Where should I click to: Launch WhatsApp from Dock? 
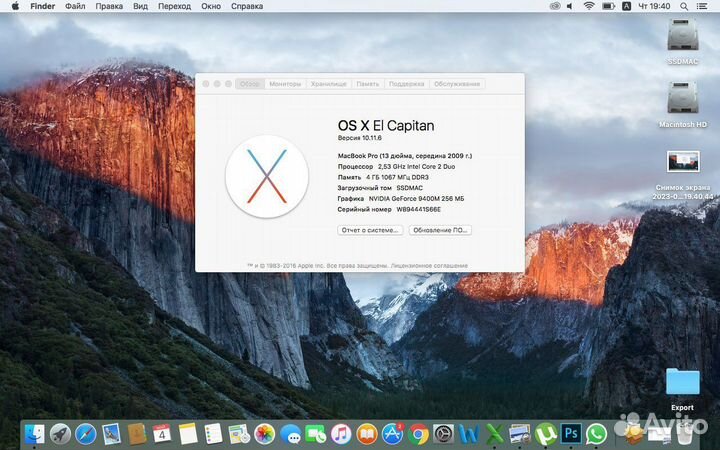click(x=596, y=433)
